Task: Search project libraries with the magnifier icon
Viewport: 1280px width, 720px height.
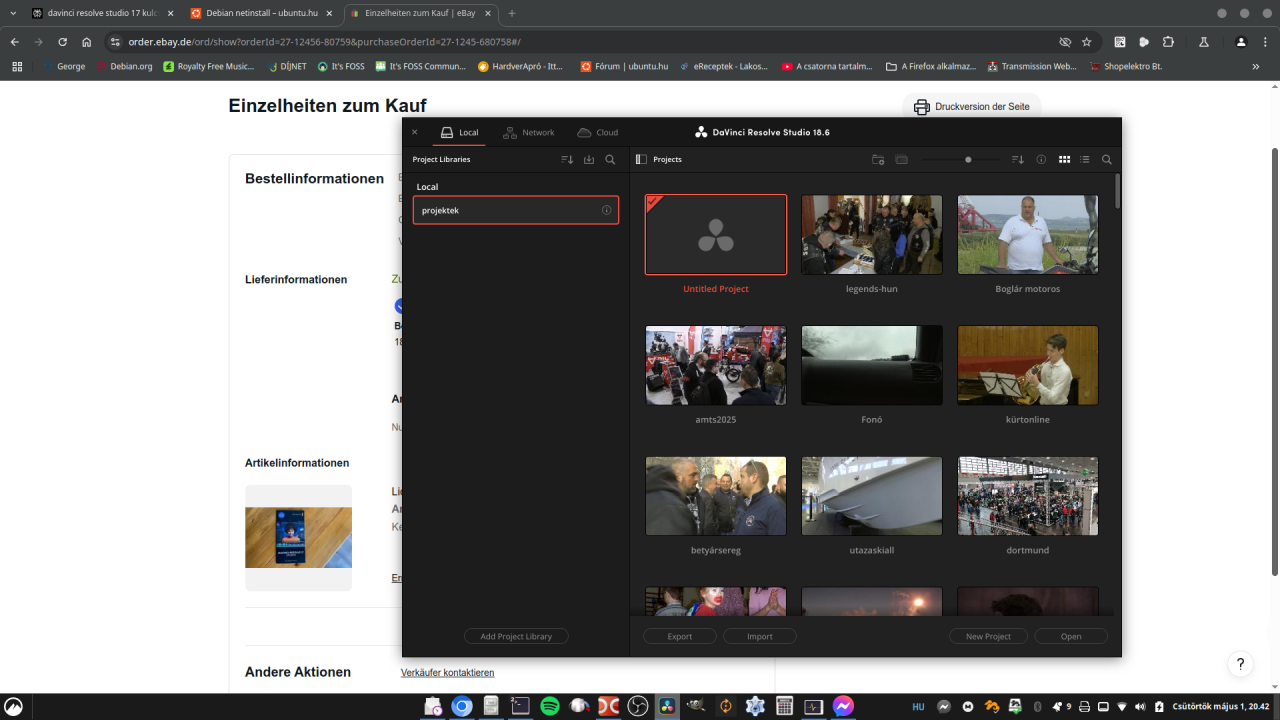Action: pos(610,160)
